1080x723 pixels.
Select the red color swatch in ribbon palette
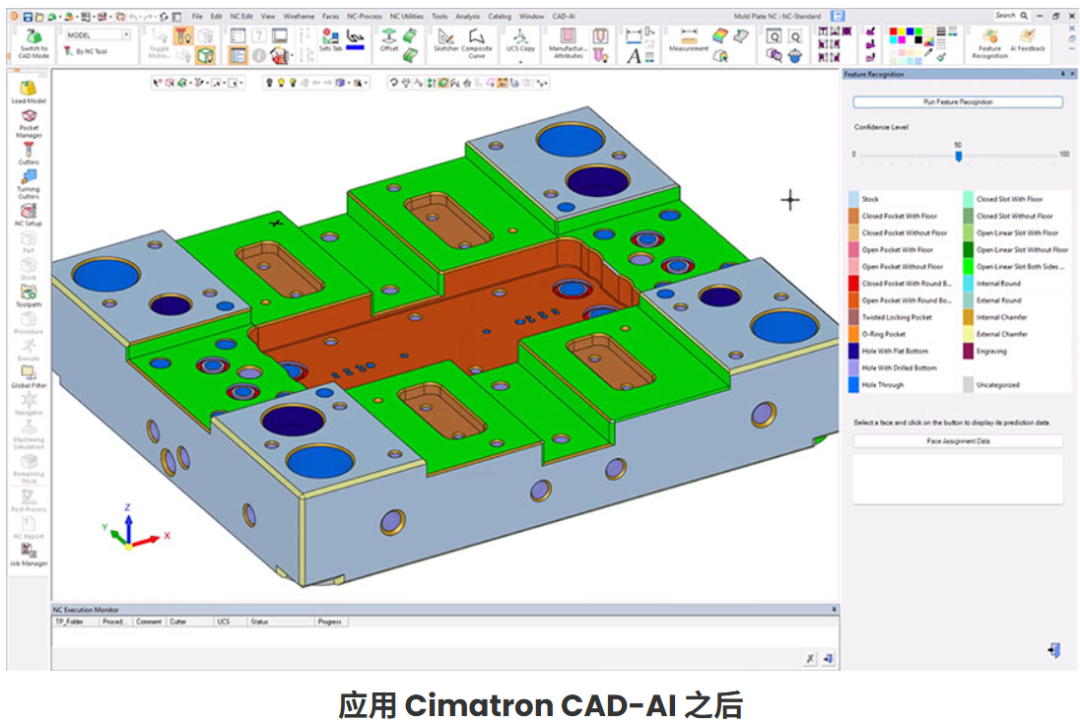(x=893, y=32)
